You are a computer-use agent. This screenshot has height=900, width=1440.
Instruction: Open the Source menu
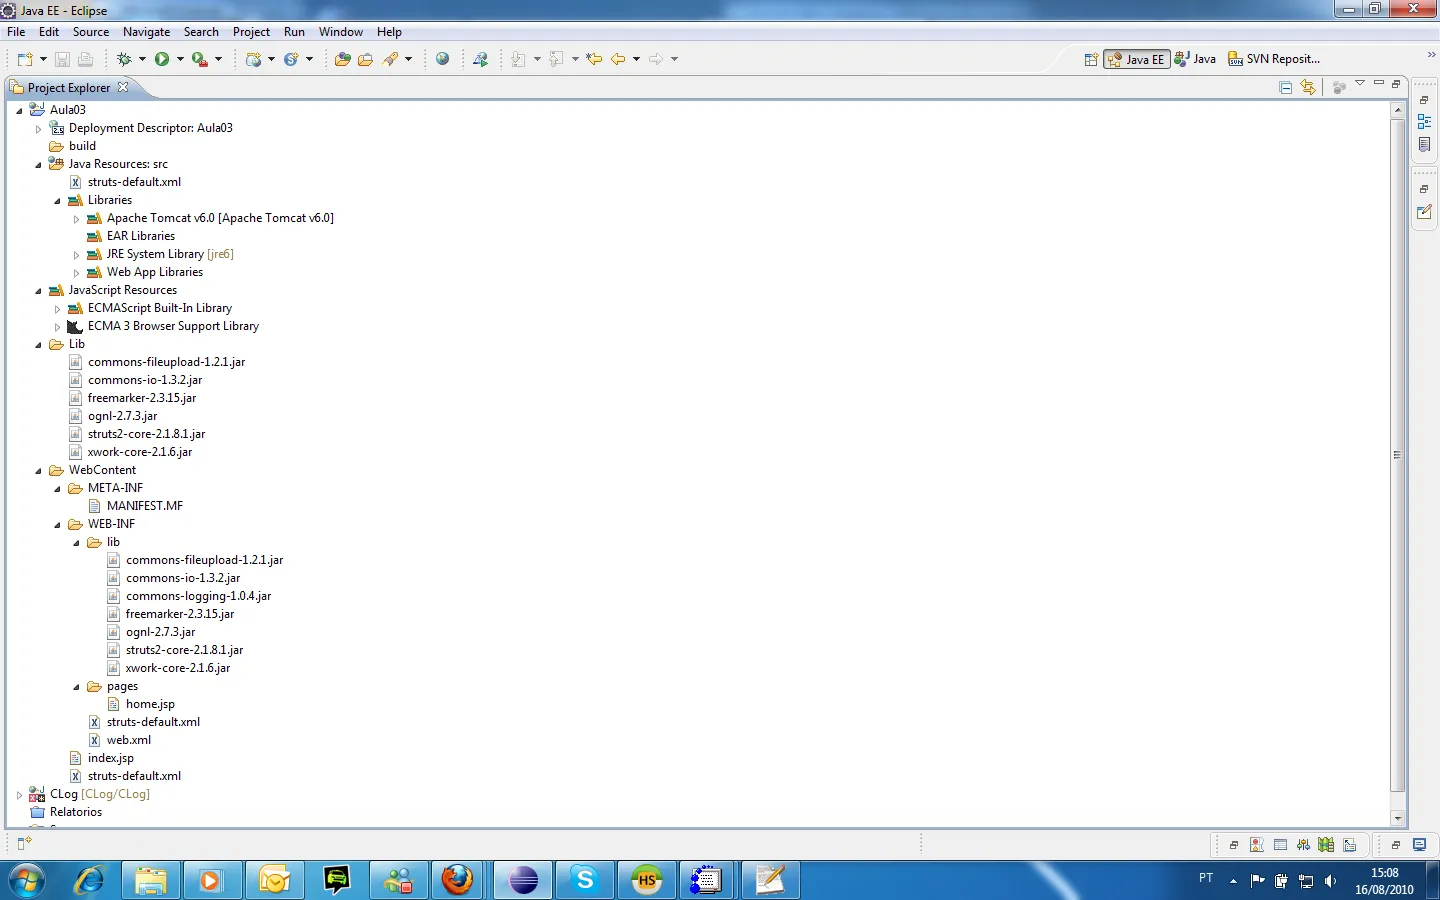coord(91,32)
